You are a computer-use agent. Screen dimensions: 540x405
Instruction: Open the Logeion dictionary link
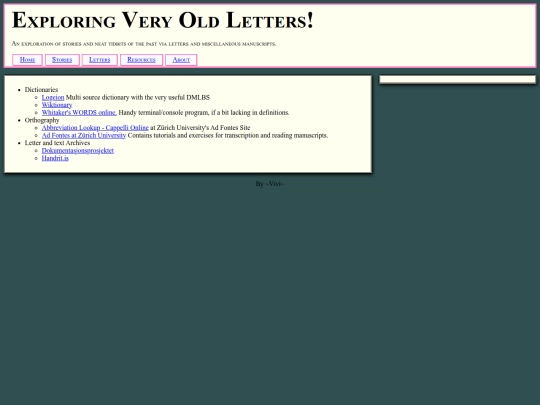tap(53, 97)
